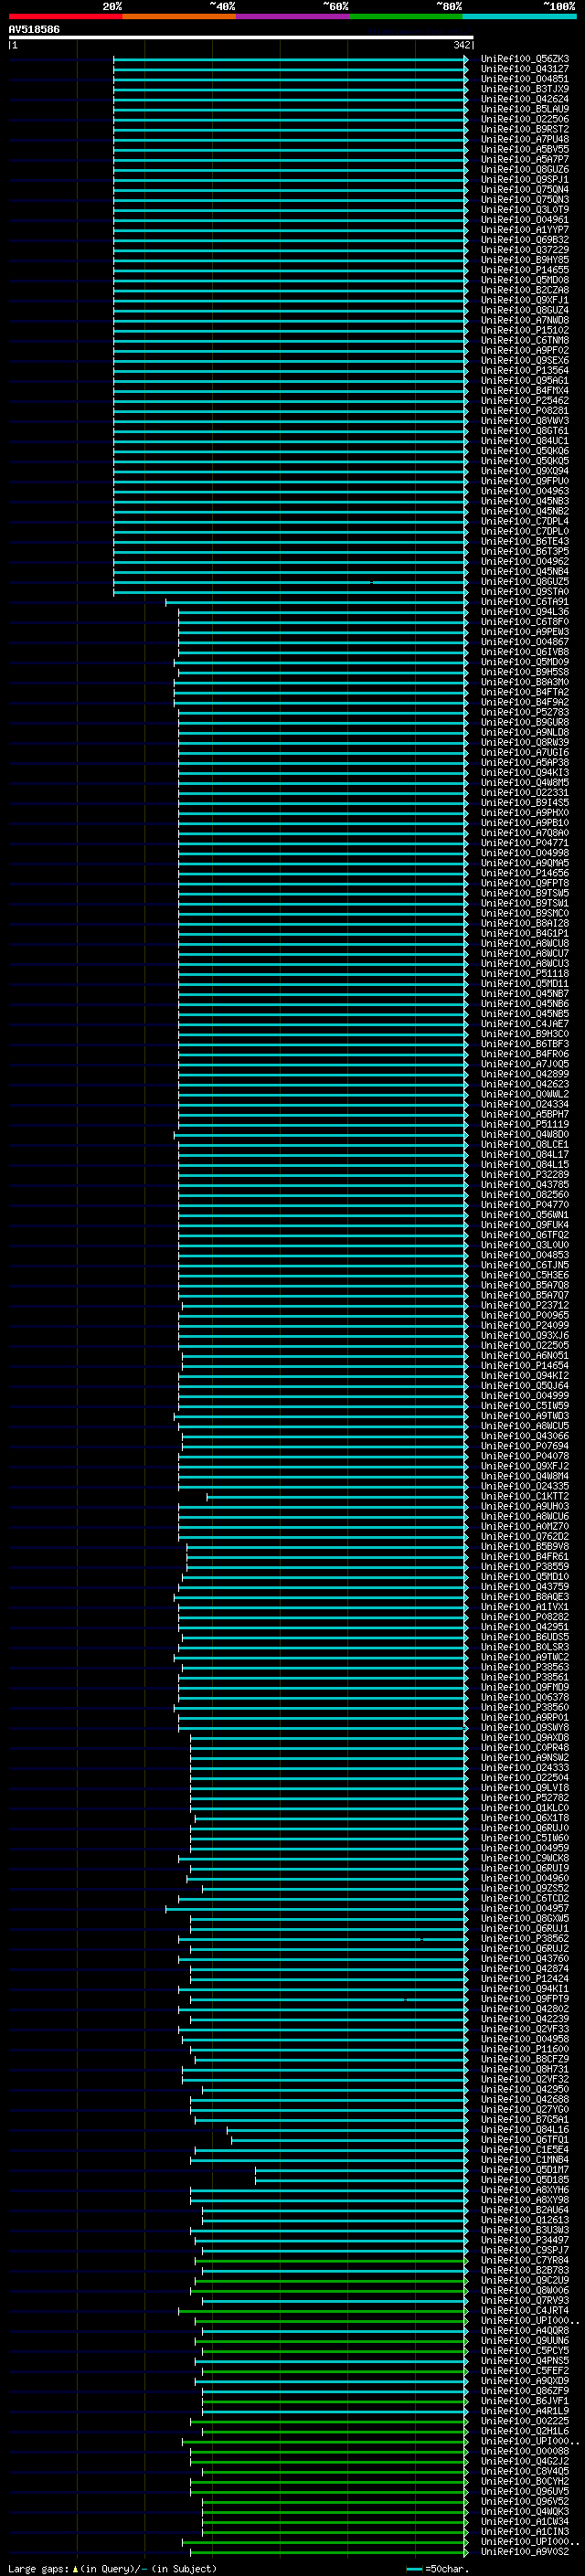Click hit label UniRef100_C6TJN5
Image resolution: width=585 pixels, height=2576 pixels.
pos(525,1265)
